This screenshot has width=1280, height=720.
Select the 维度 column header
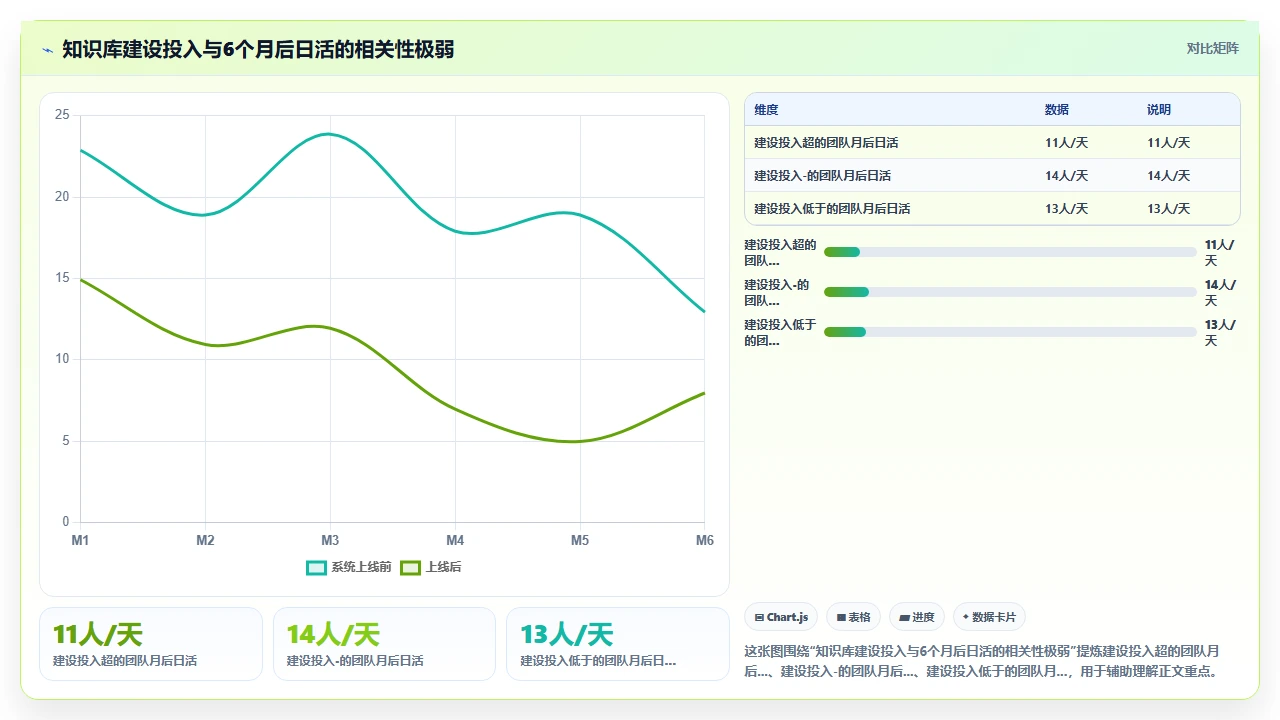[x=766, y=110]
